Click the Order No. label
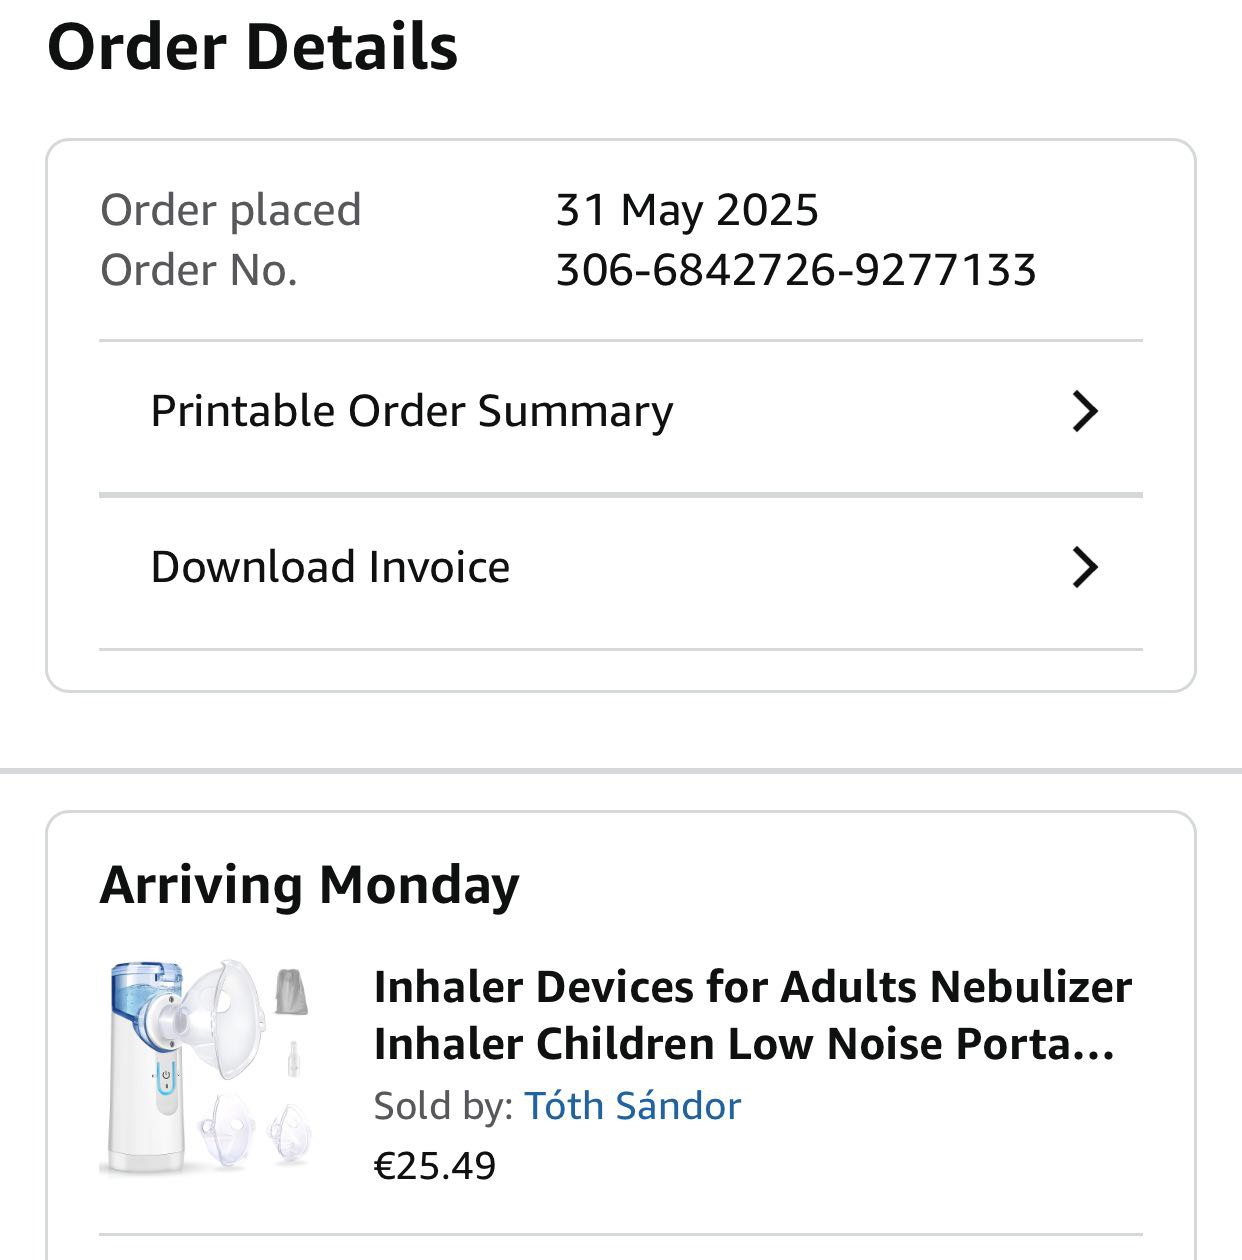 point(199,270)
